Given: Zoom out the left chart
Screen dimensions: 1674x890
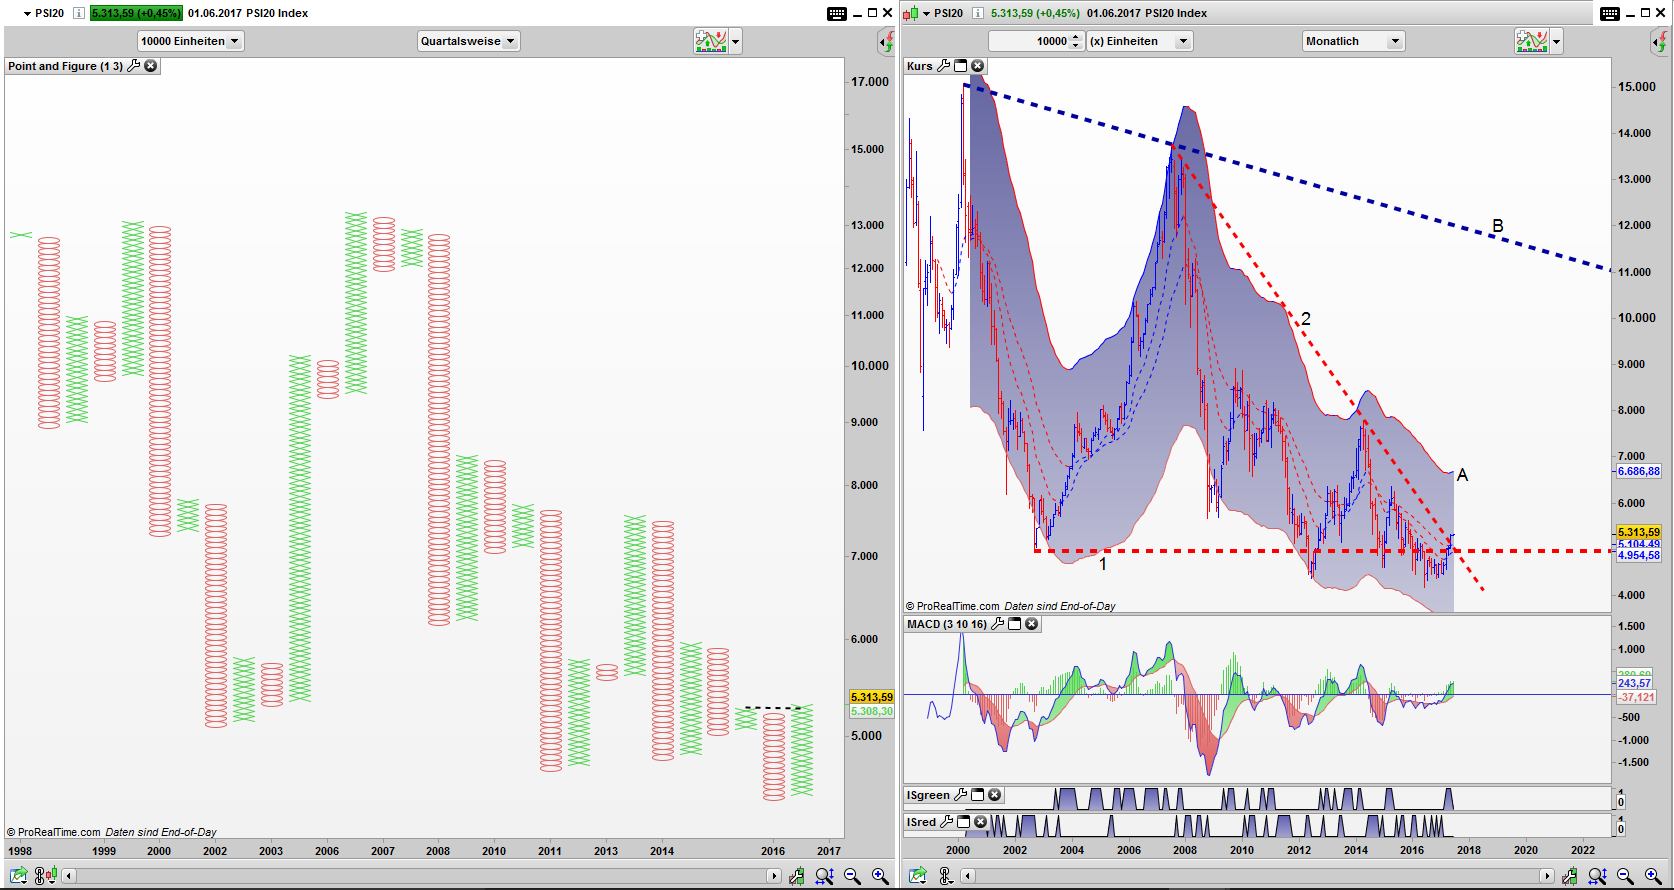Looking at the screenshot, I should (852, 876).
